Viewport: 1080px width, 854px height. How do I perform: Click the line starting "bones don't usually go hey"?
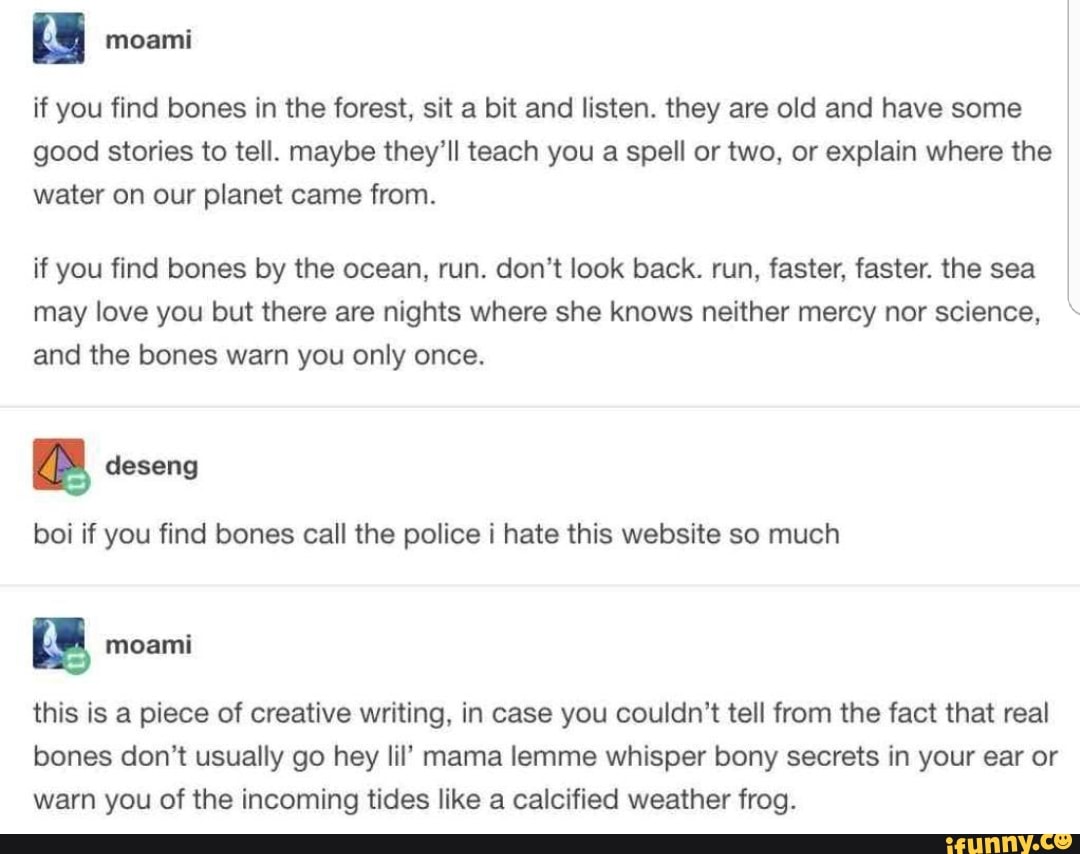click(545, 757)
